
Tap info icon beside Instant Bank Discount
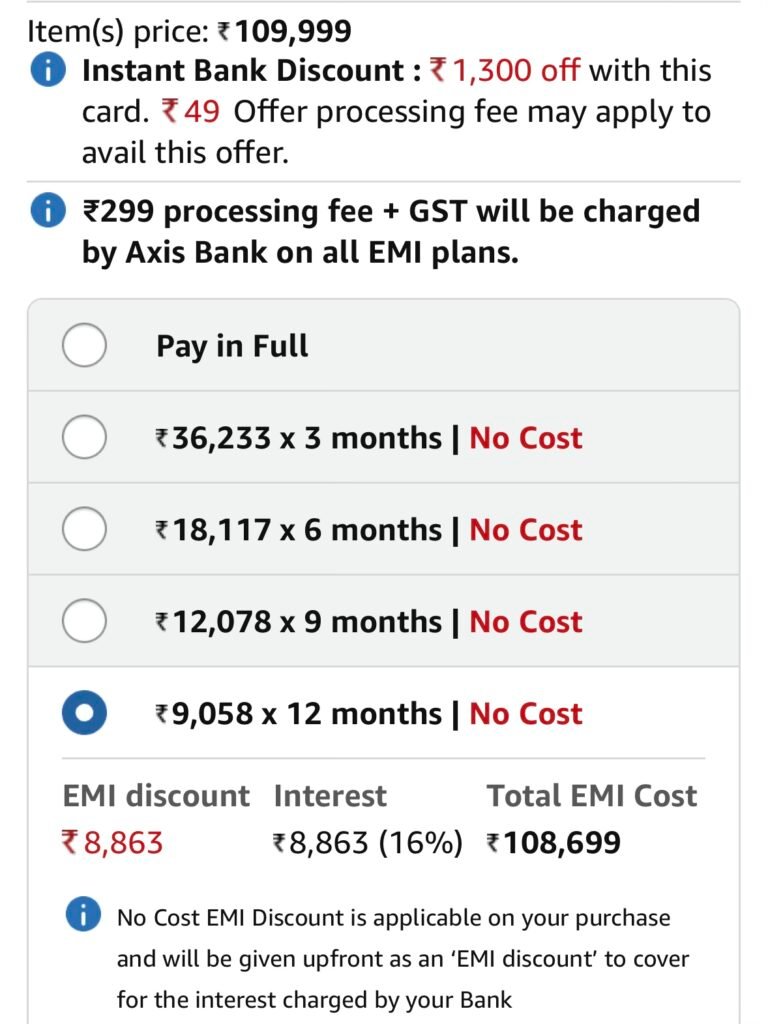48,72
